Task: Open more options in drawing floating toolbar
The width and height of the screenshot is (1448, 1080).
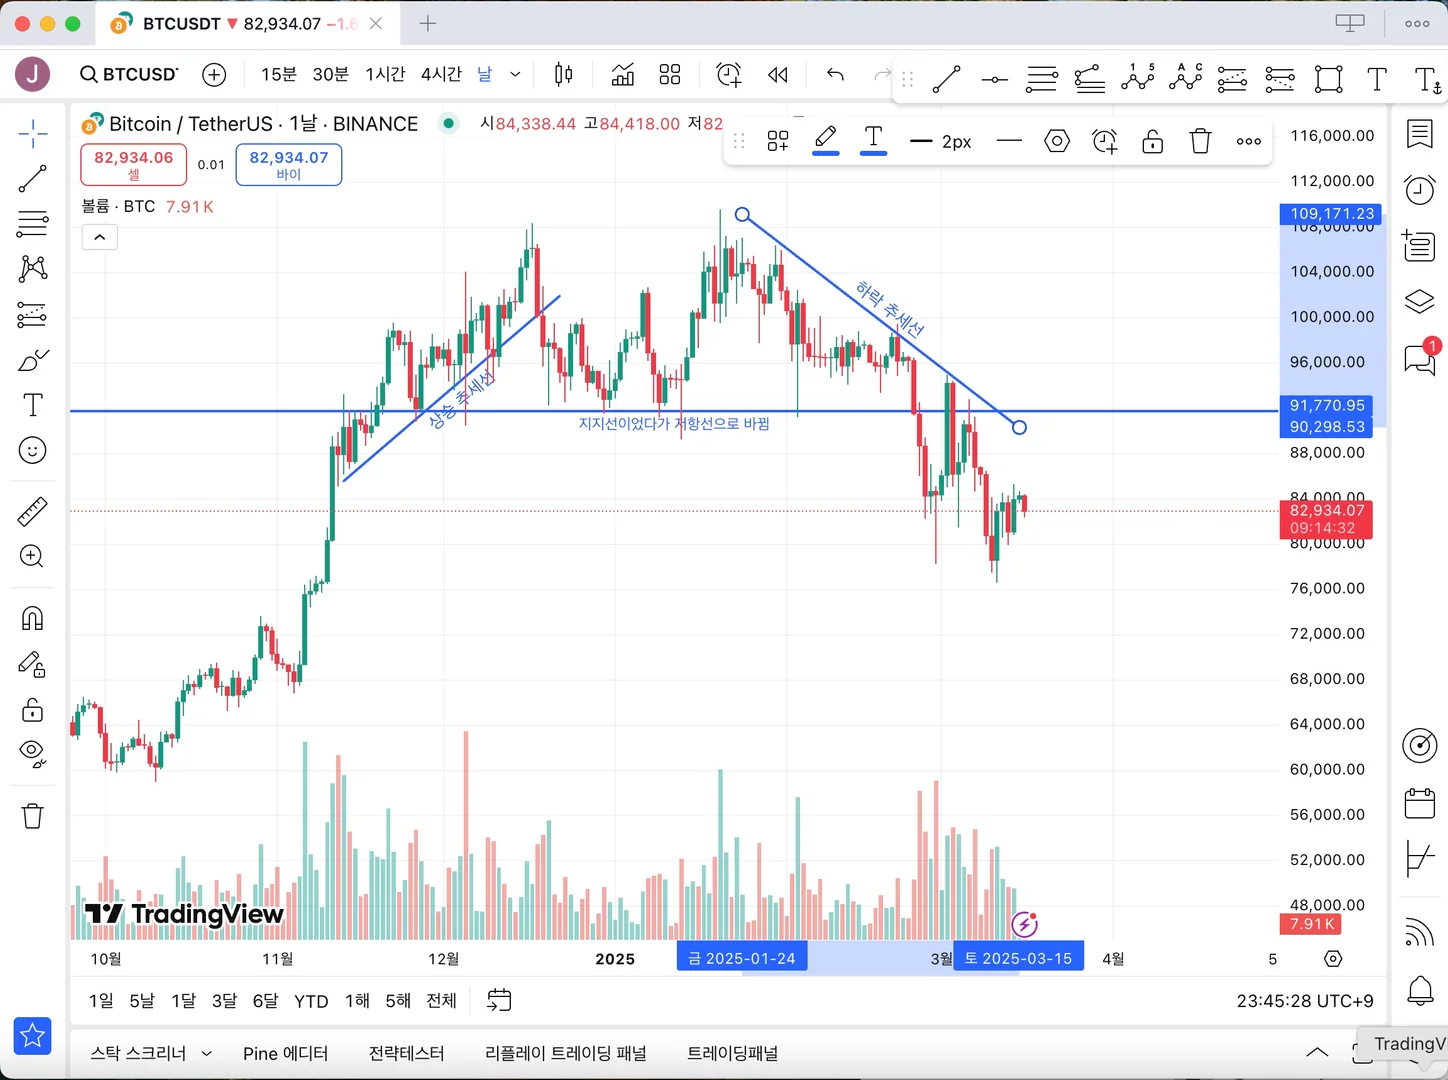Action: [1249, 141]
